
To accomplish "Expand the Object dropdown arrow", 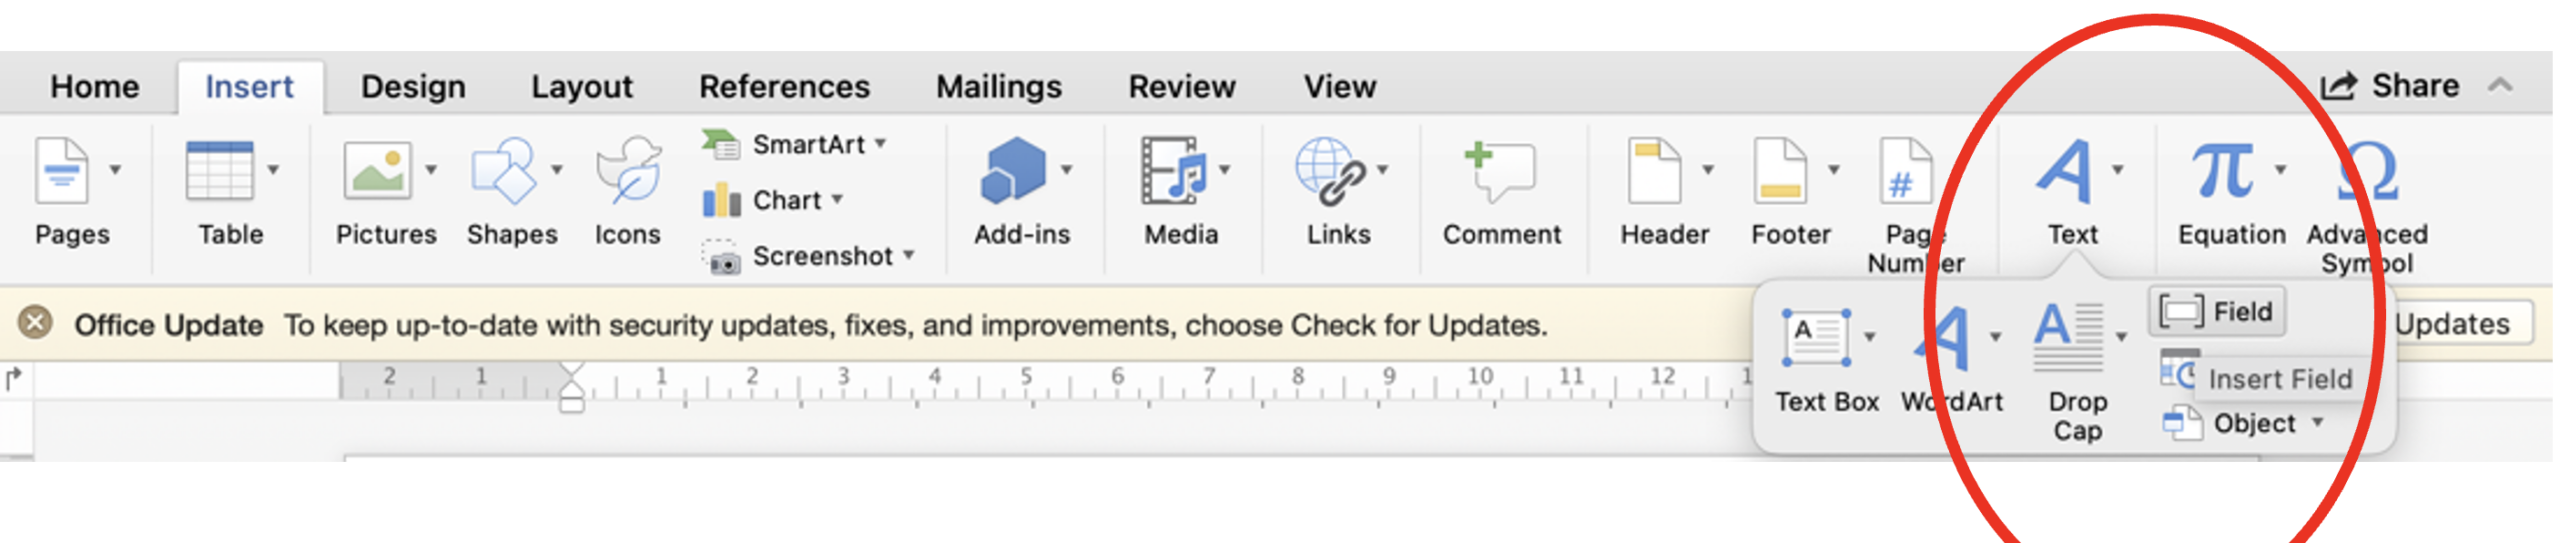I will tap(2317, 422).
